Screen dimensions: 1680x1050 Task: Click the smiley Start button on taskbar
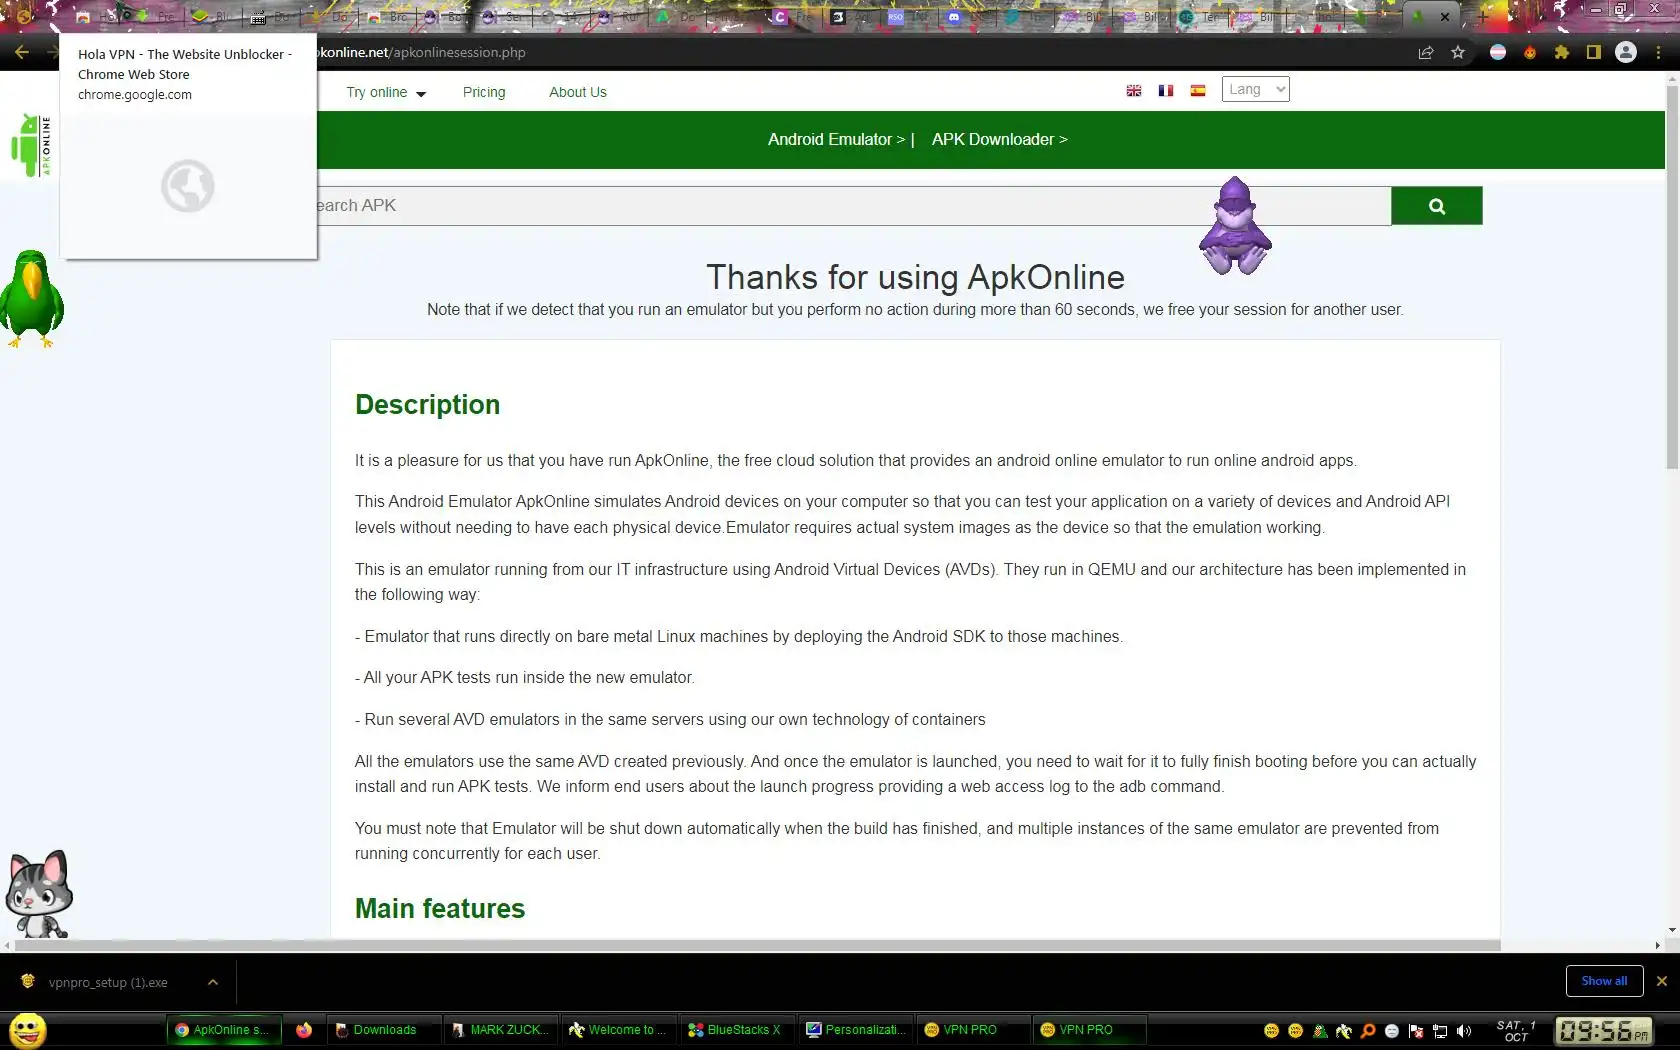click(28, 1030)
